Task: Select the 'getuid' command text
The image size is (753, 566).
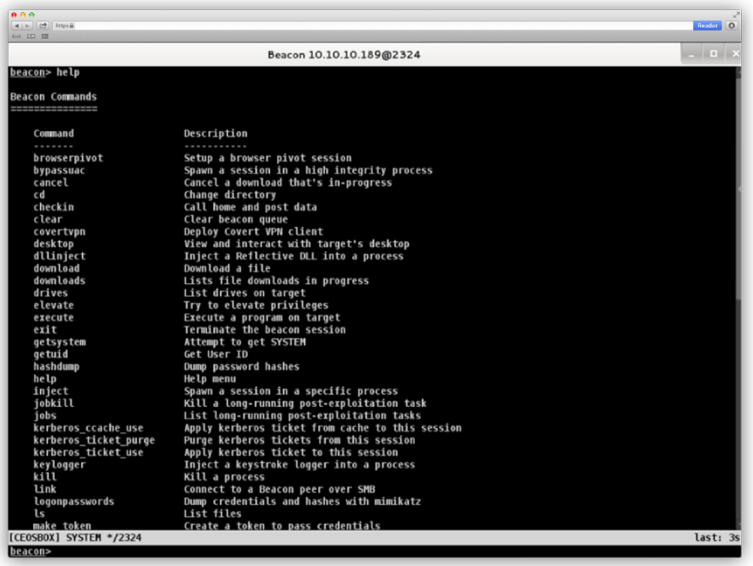Action: click(51, 354)
